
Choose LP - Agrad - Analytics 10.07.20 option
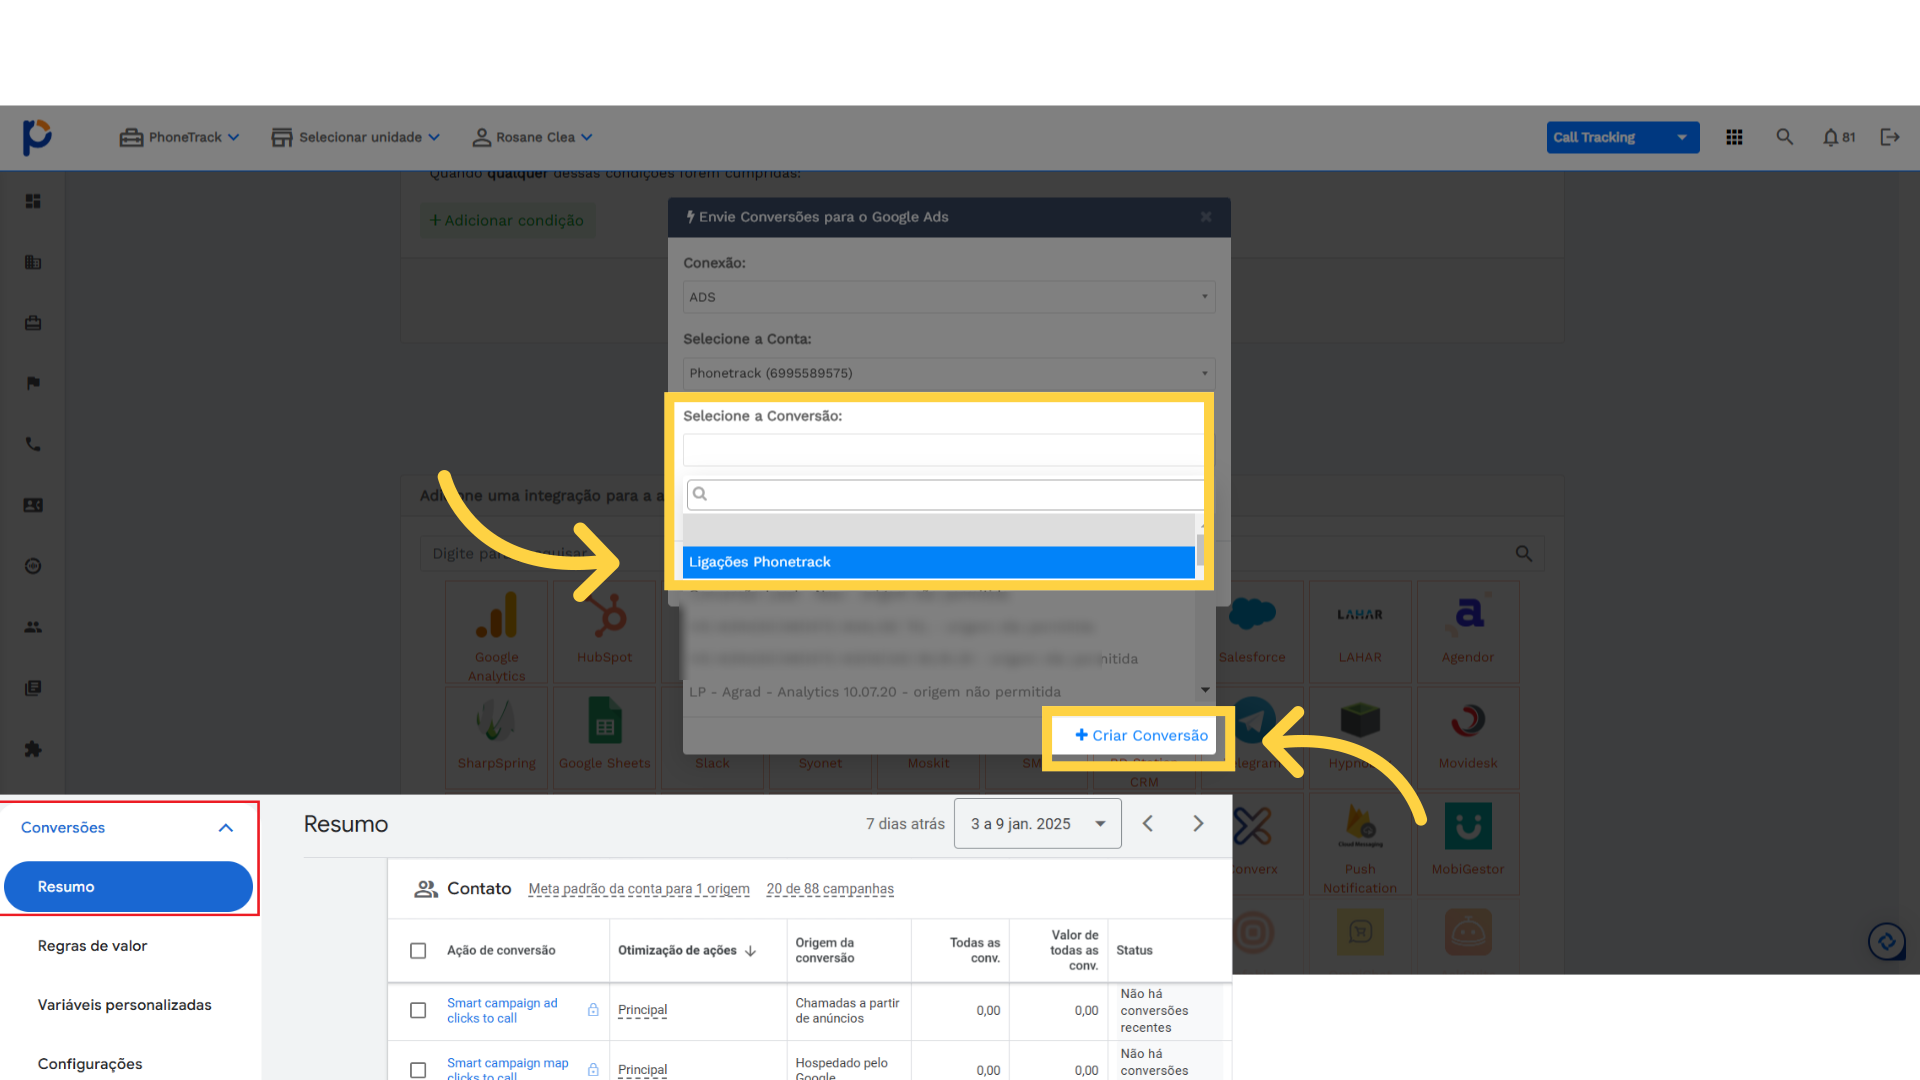(x=938, y=692)
